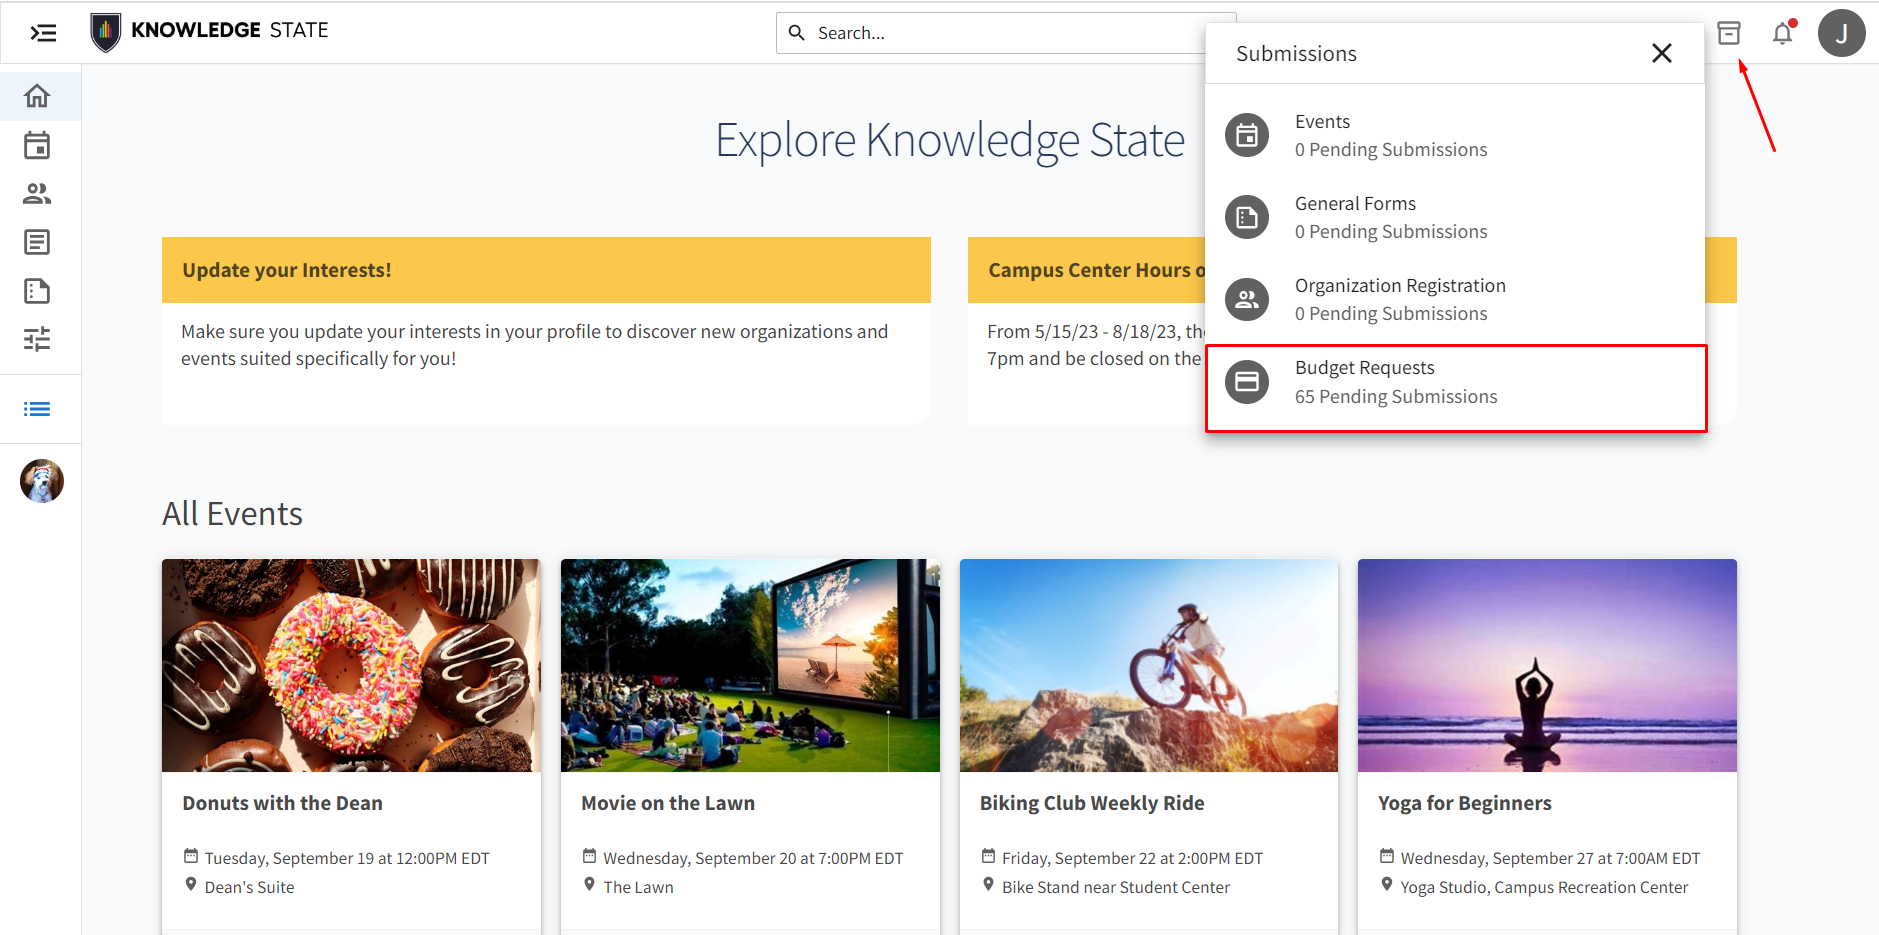Open the Campus Center Hours banner

(1087, 270)
